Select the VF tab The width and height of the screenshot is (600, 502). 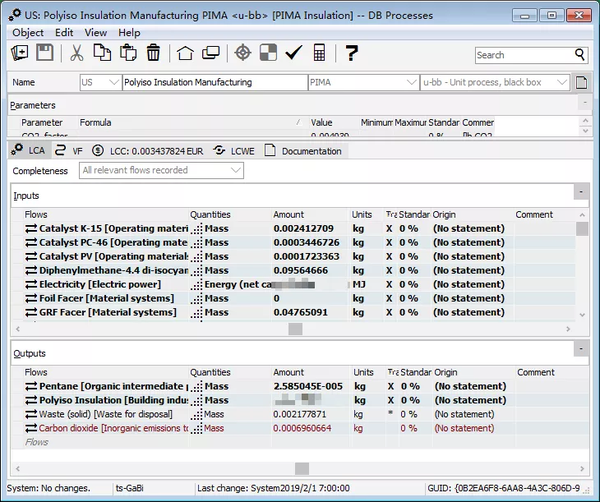69,151
